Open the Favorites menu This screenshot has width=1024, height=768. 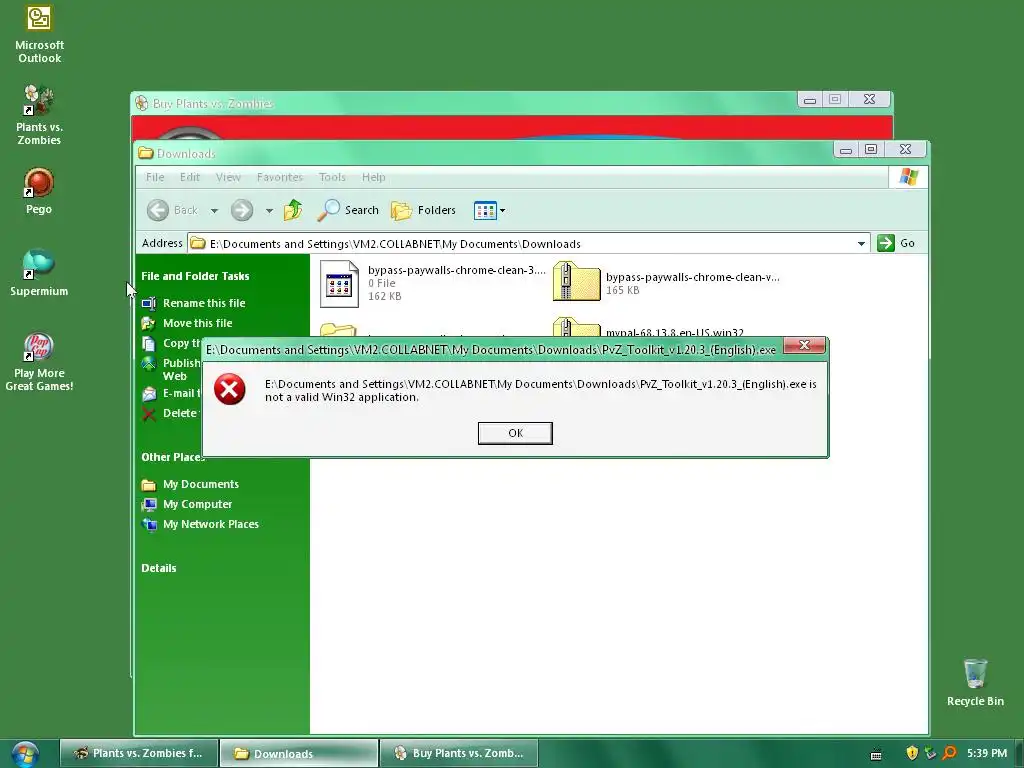tap(280, 177)
